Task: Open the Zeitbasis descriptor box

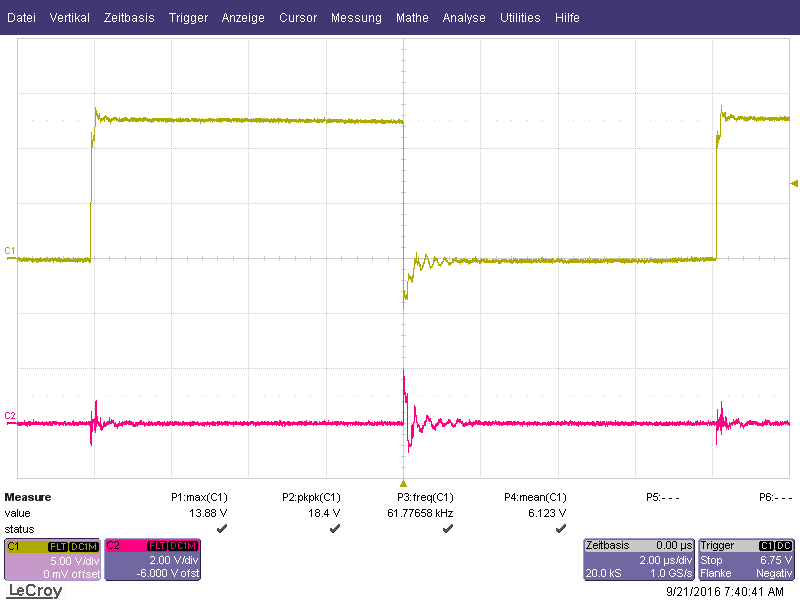Action: pyautogui.click(x=639, y=560)
